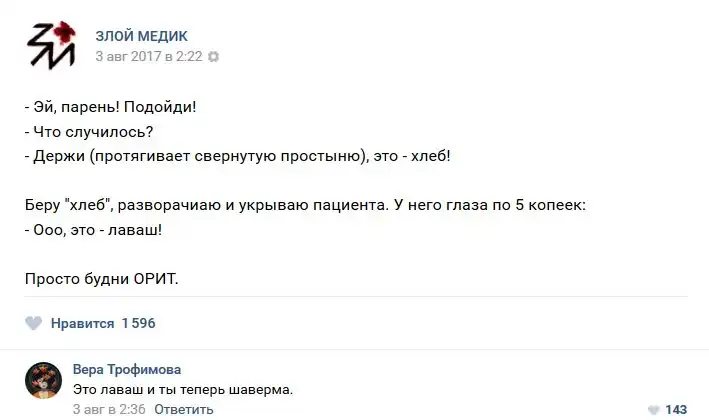Open the ЗЛОЙ МЕДИК group page link
Image resolution: width=709 pixels, height=420 pixels.
(141, 37)
